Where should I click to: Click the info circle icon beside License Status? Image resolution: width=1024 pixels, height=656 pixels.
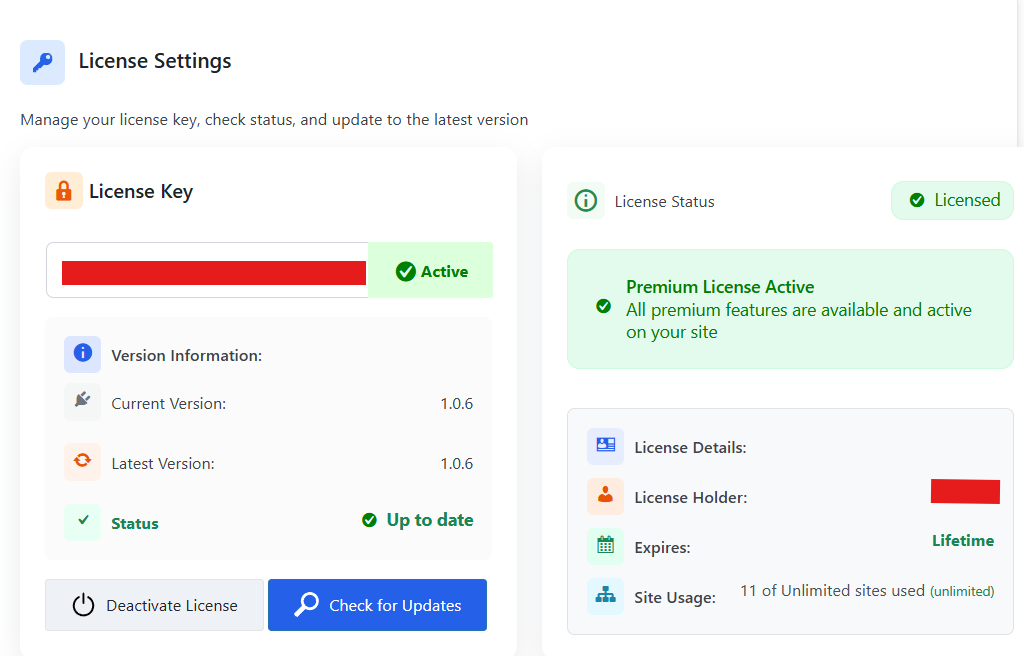pos(586,201)
